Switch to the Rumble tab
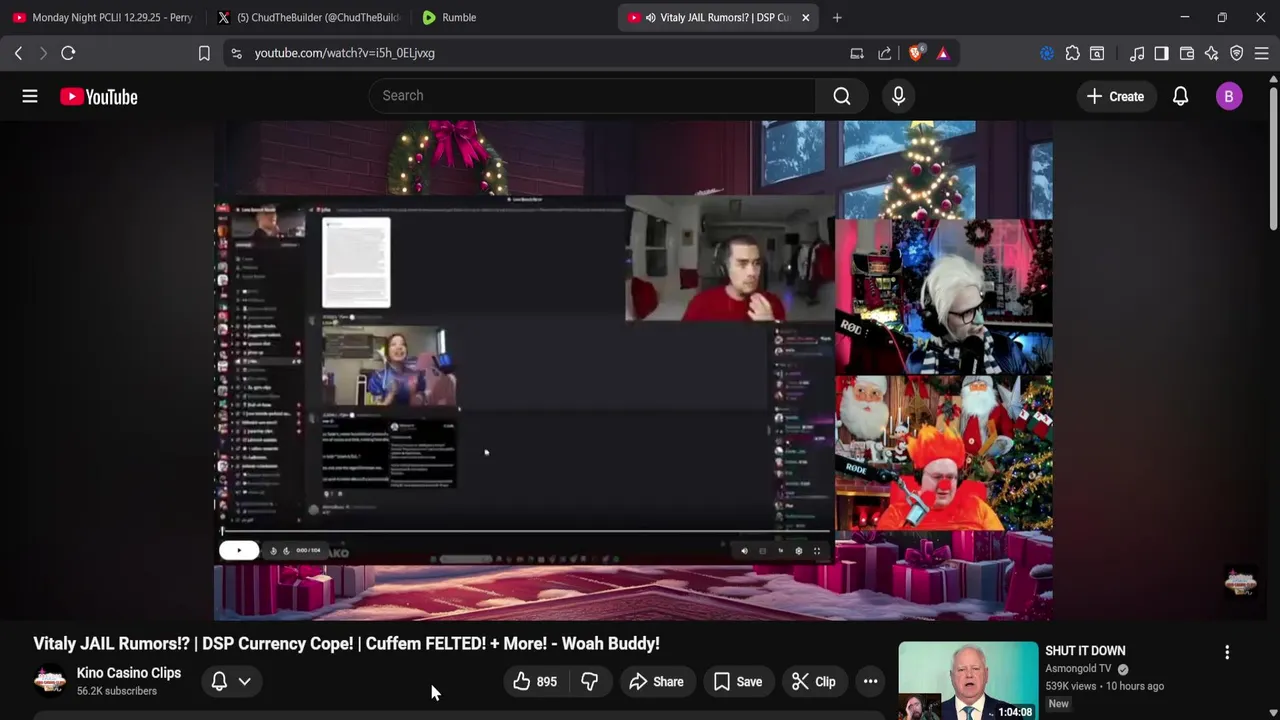1280x720 pixels. coord(510,17)
